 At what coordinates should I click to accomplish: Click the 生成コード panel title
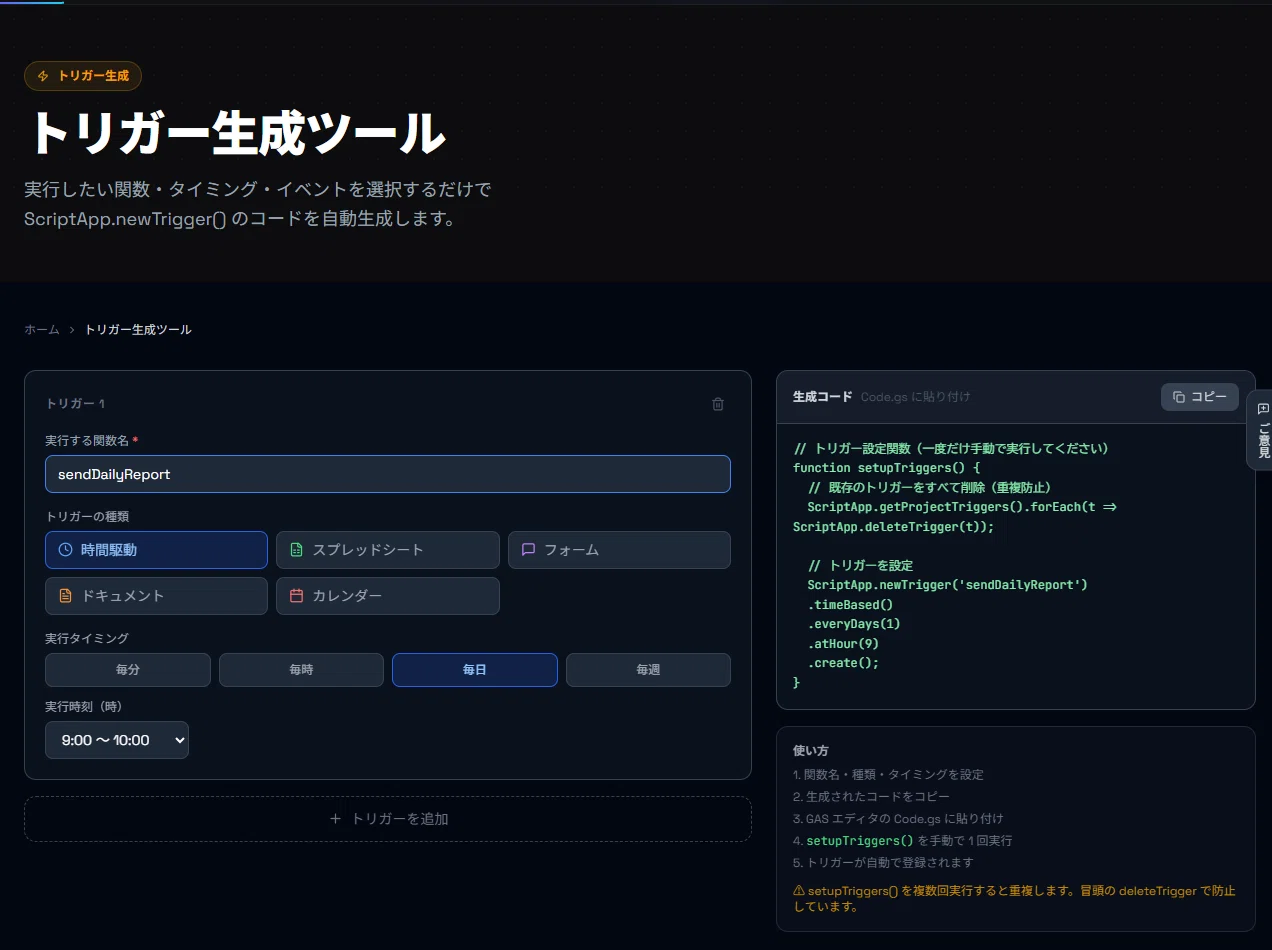coord(823,397)
